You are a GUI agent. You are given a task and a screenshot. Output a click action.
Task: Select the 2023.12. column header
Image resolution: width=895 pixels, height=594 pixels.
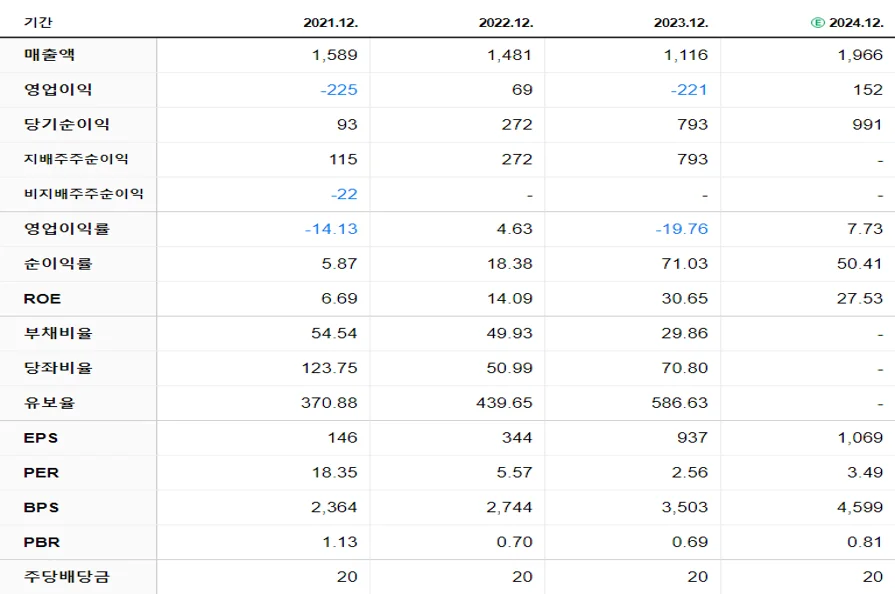pyautogui.click(x=681, y=23)
